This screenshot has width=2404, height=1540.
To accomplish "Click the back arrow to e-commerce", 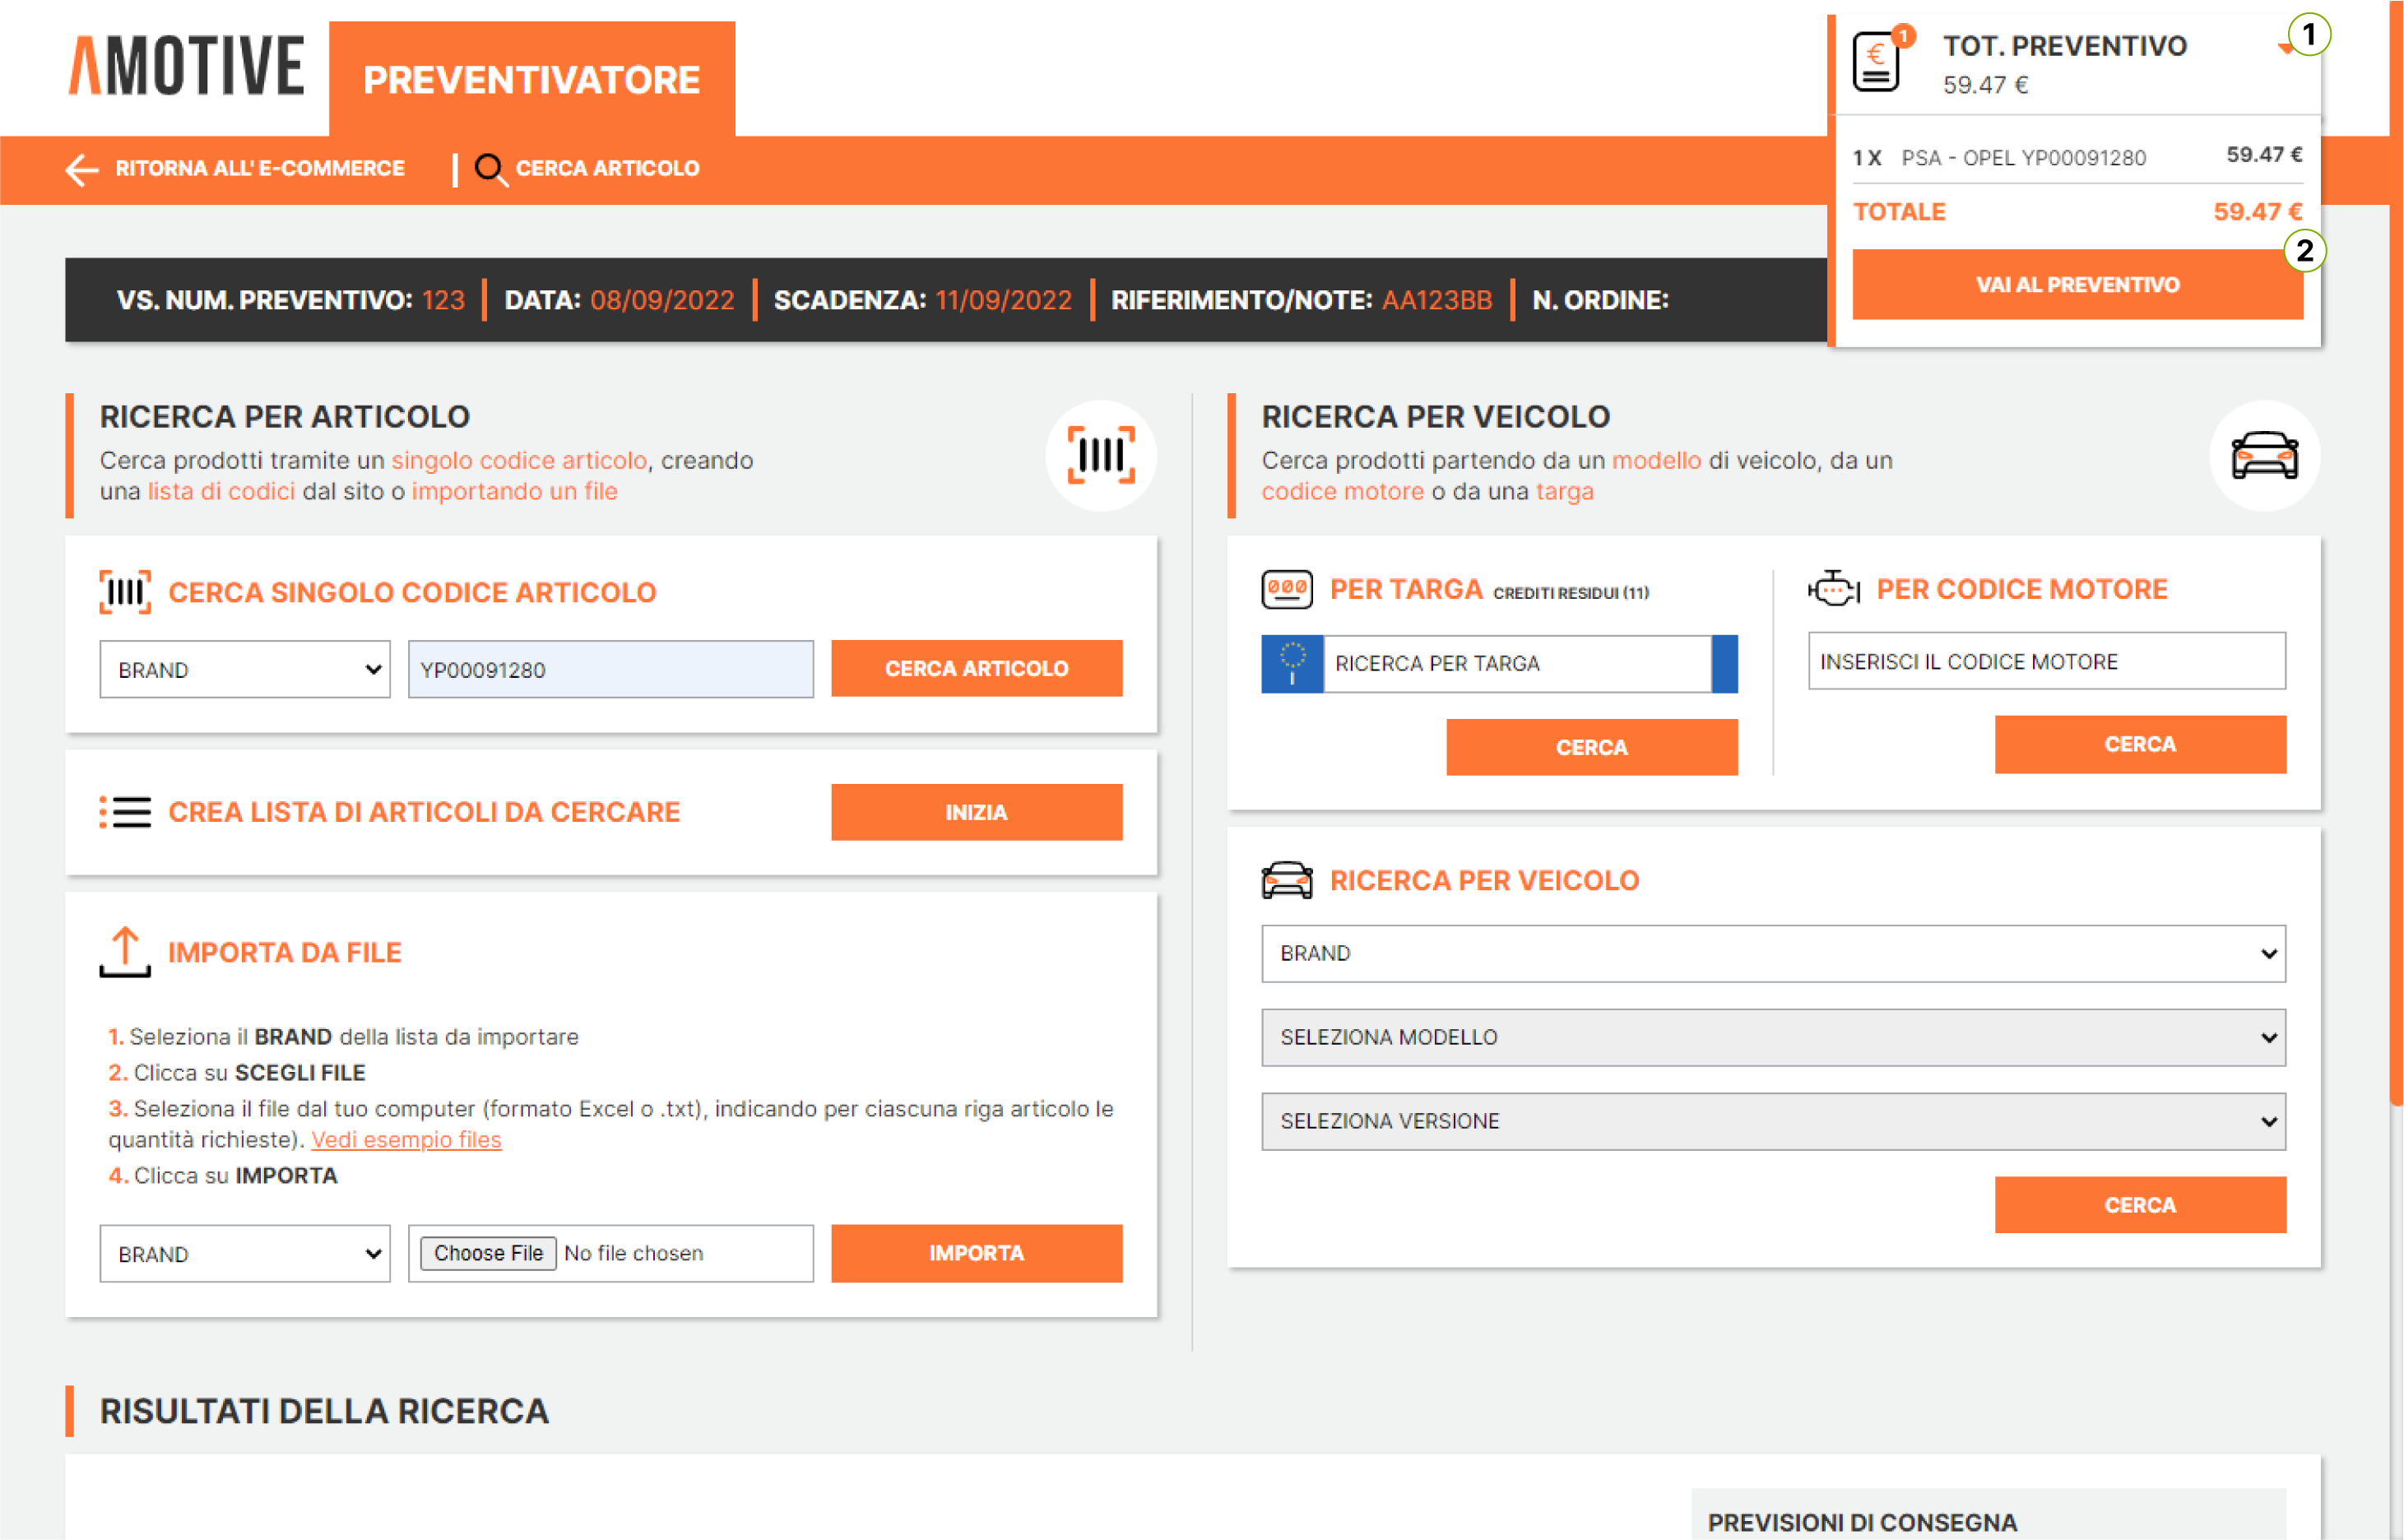I will click(x=82, y=169).
